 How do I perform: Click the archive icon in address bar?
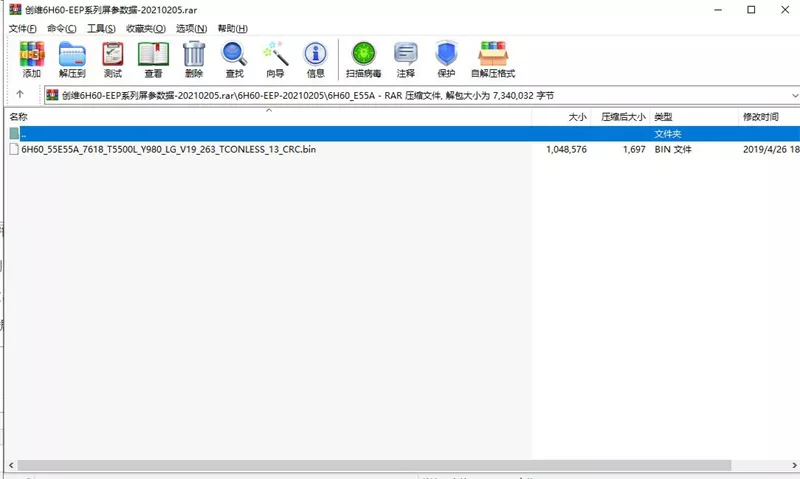pos(52,95)
